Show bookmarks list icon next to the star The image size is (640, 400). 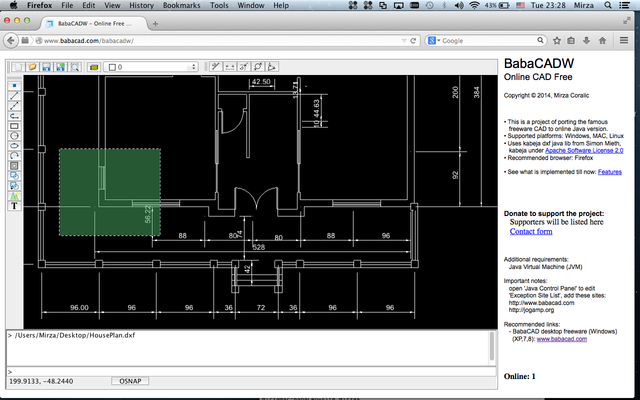[571, 40]
